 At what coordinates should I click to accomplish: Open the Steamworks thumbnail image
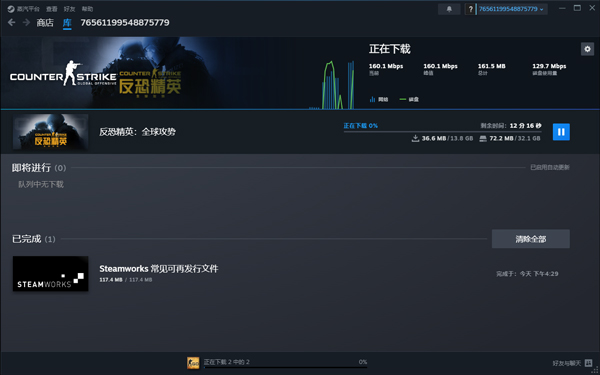click(x=51, y=274)
